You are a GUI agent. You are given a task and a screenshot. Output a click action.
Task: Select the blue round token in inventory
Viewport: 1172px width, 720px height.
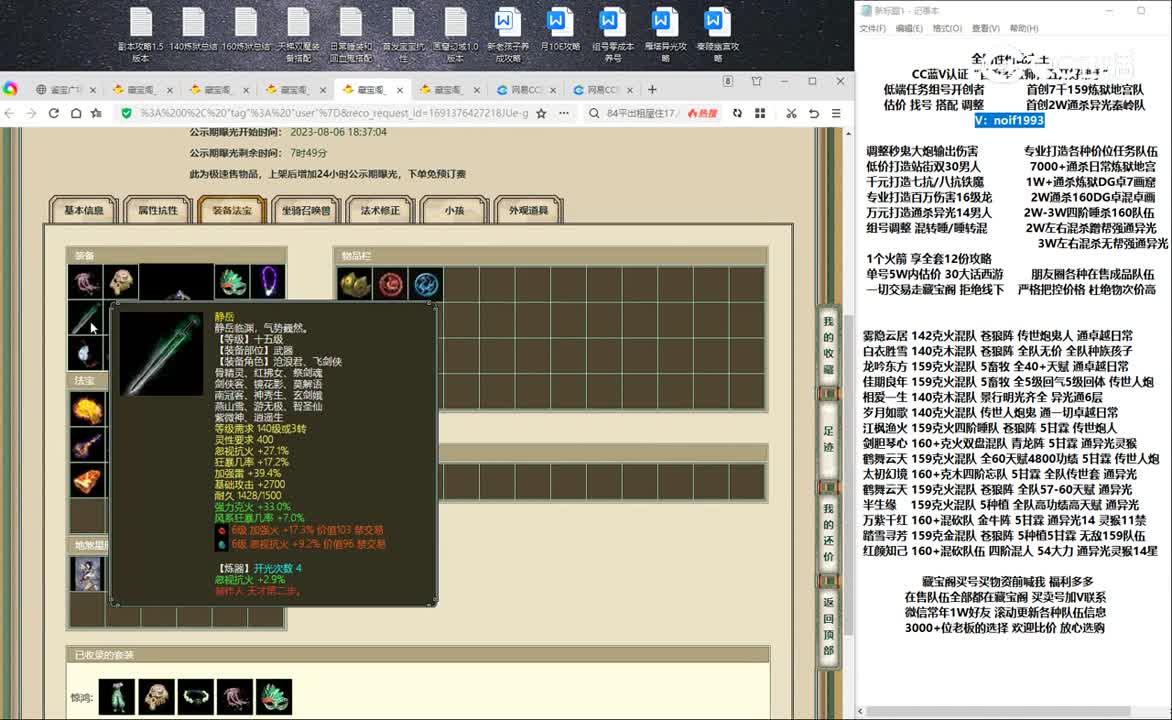click(x=426, y=284)
